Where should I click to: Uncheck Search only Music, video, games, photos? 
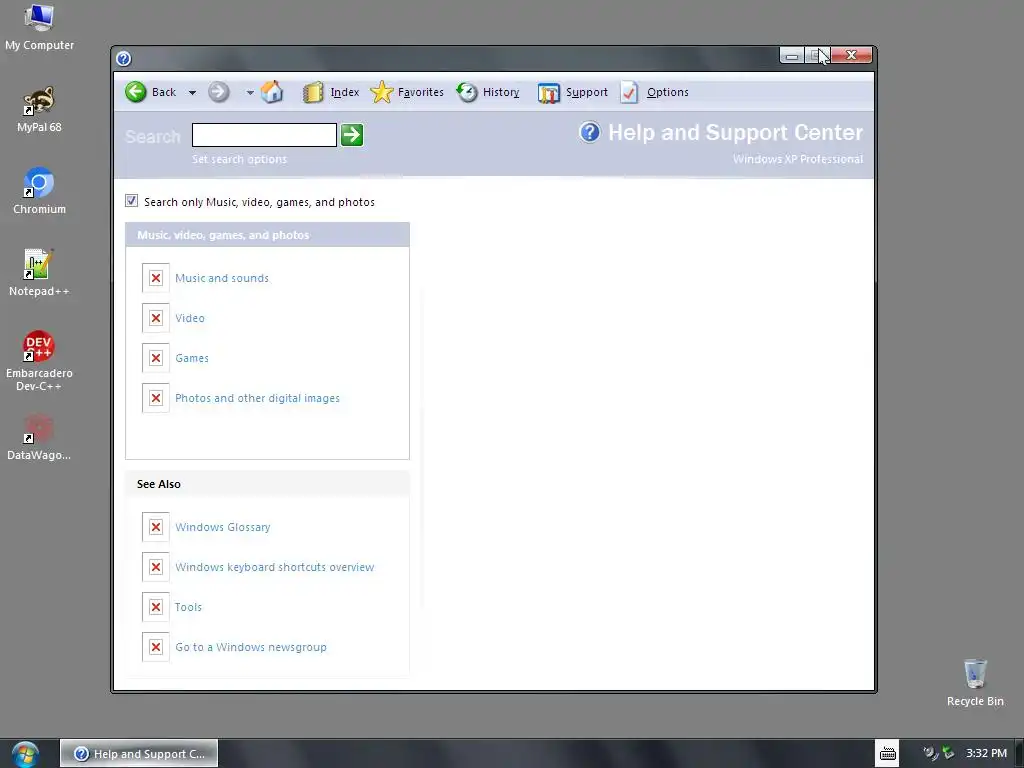pos(132,201)
